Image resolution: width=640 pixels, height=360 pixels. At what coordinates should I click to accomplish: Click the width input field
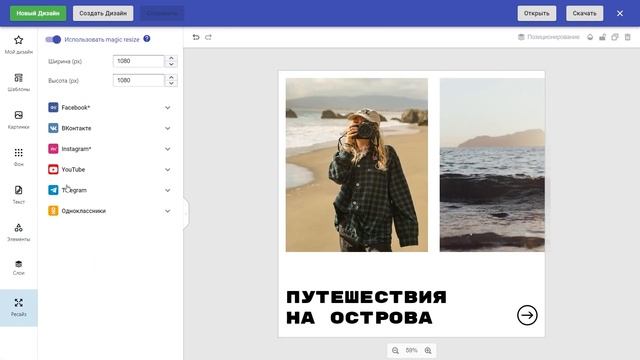138,61
